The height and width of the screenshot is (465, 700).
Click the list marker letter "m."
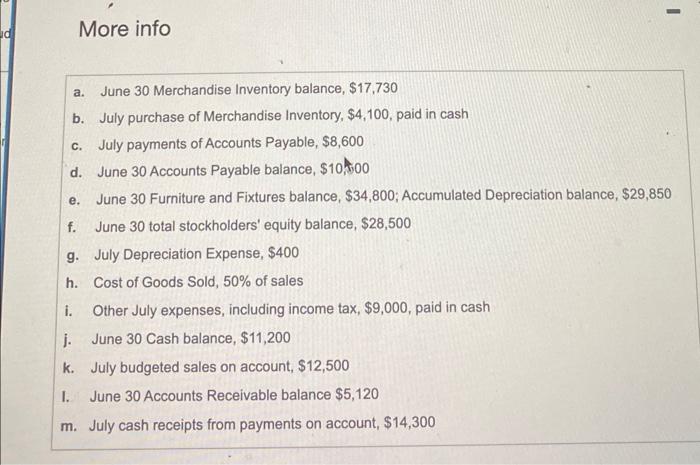point(68,423)
